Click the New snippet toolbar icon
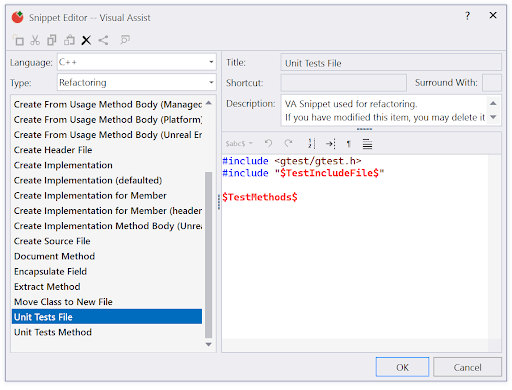The width and height of the screenshot is (512, 390). click(x=18, y=40)
